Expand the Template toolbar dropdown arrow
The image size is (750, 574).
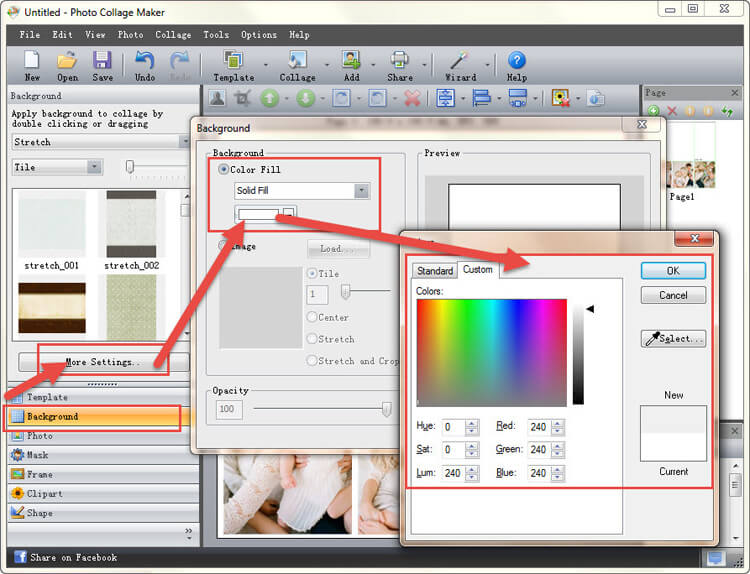coord(265,65)
